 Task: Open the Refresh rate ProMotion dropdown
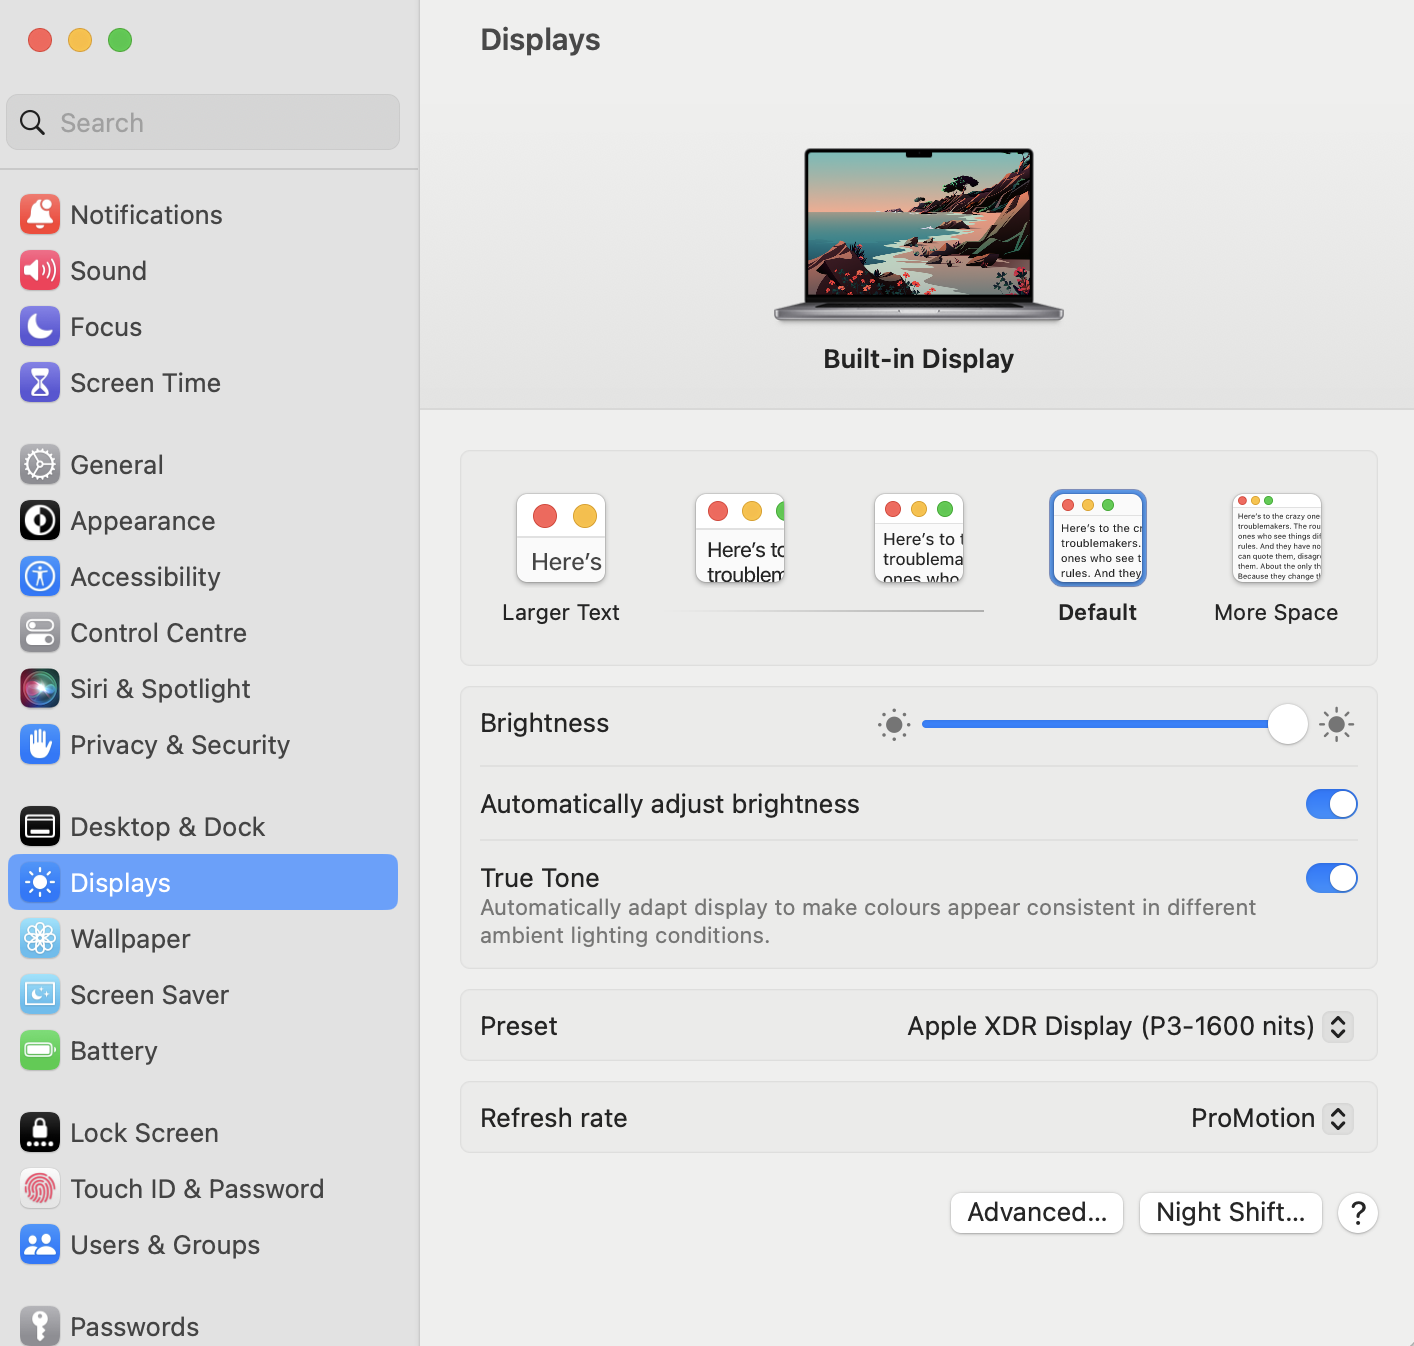(x=1338, y=1118)
